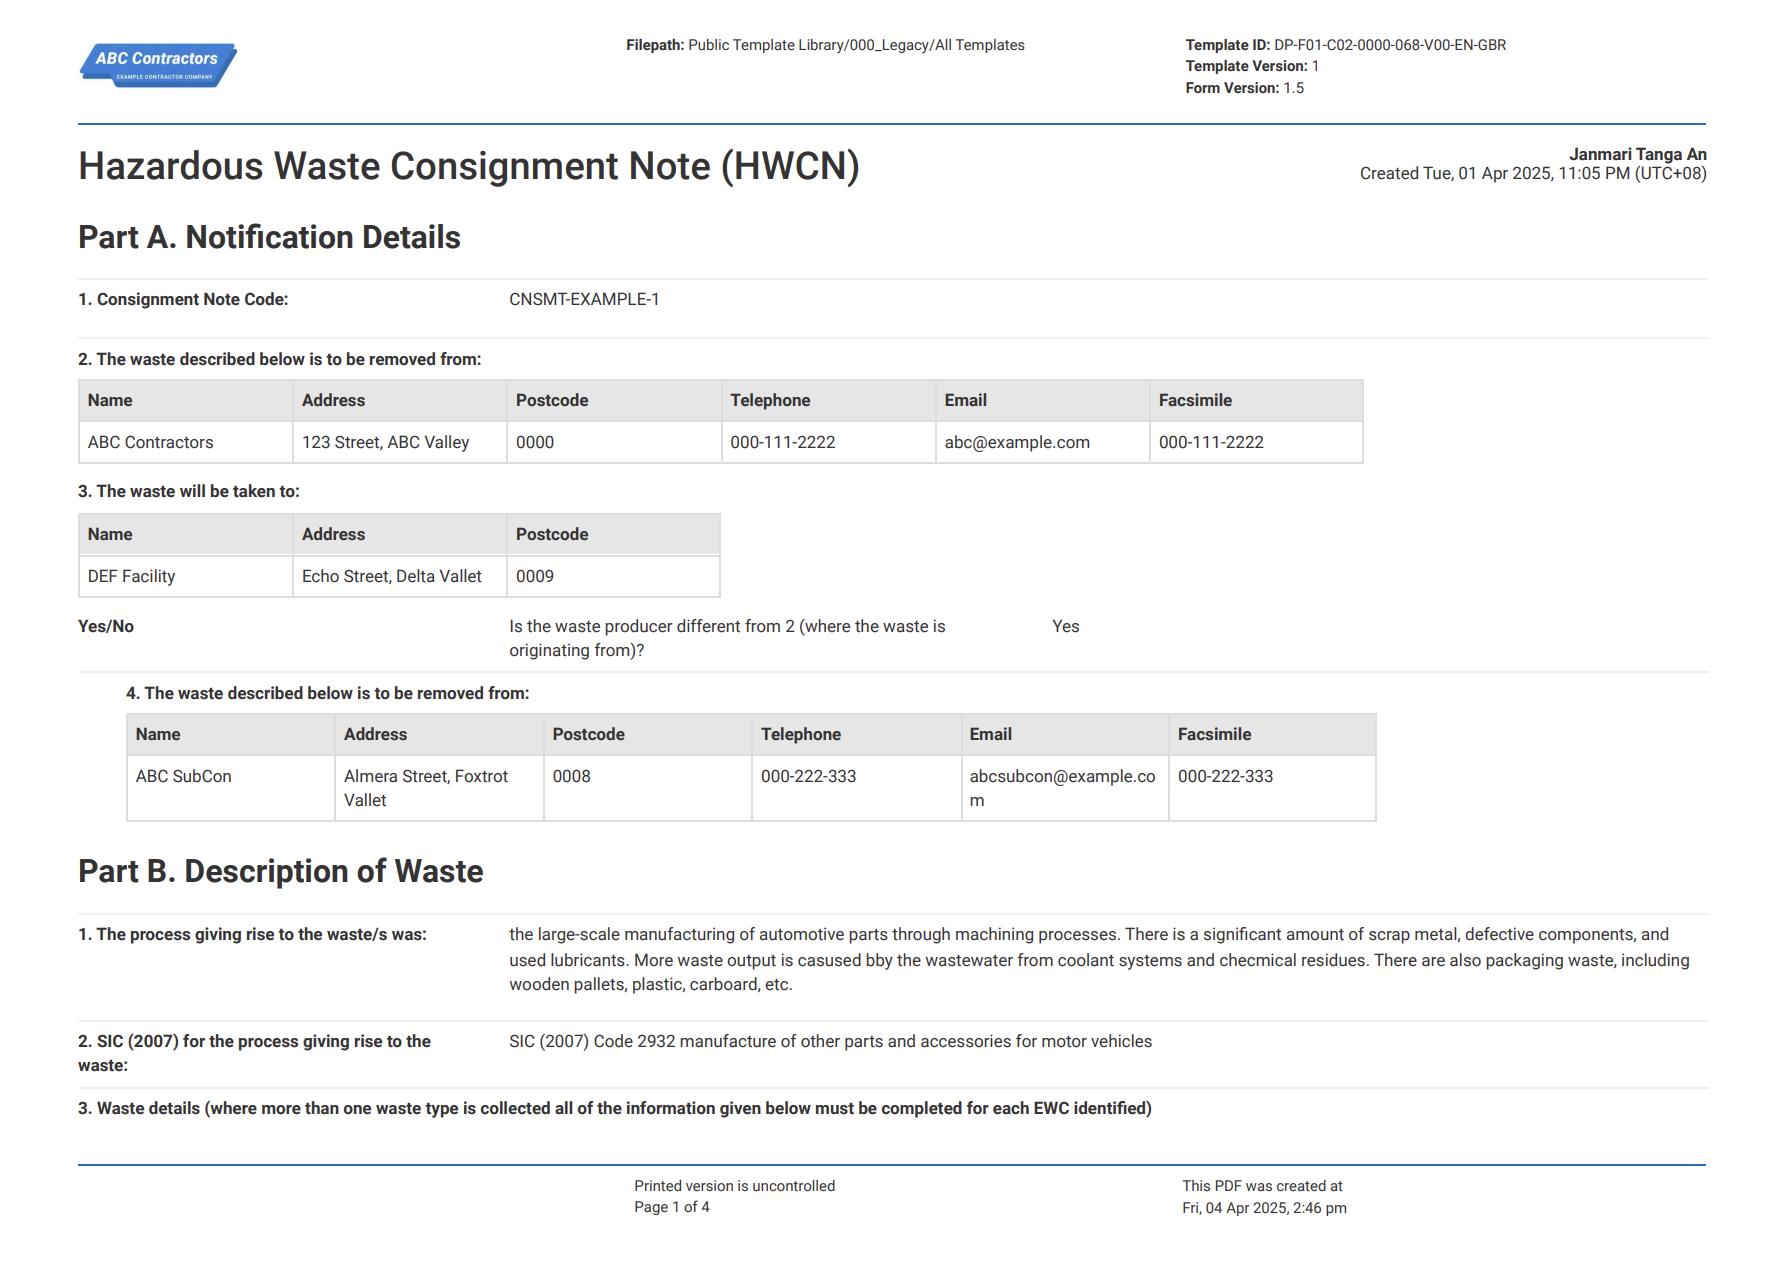The image size is (1786, 1262).
Task: Click the DEF Facility table cell
Action: click(130, 575)
